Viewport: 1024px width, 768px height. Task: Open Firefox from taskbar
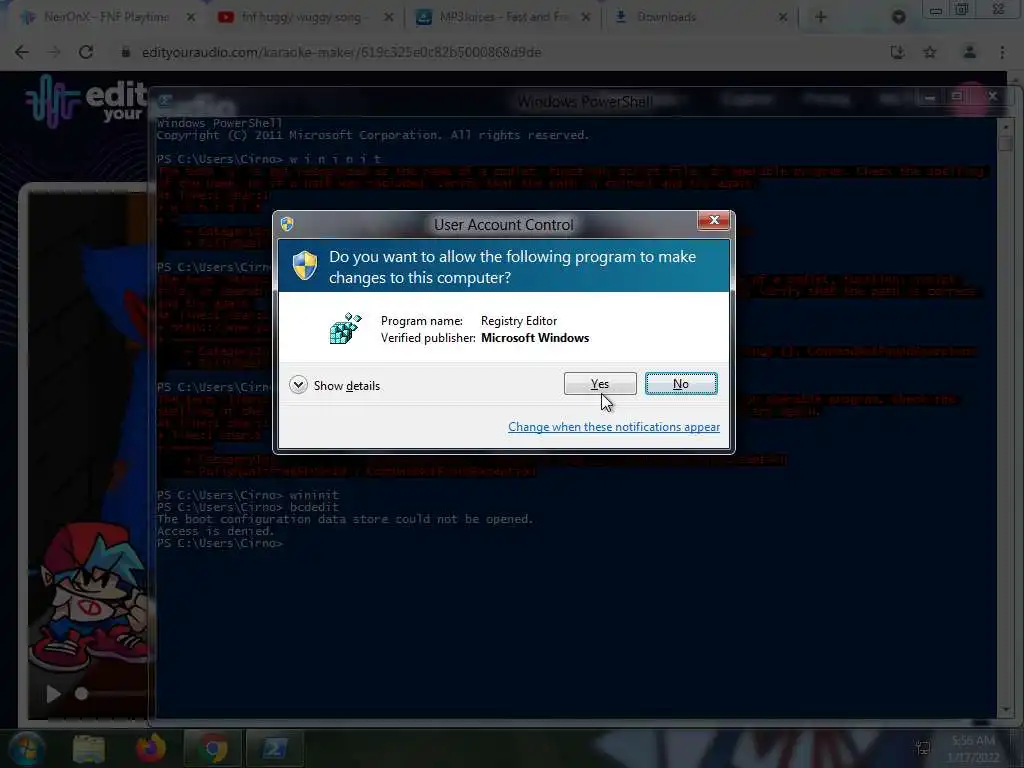(x=150, y=748)
